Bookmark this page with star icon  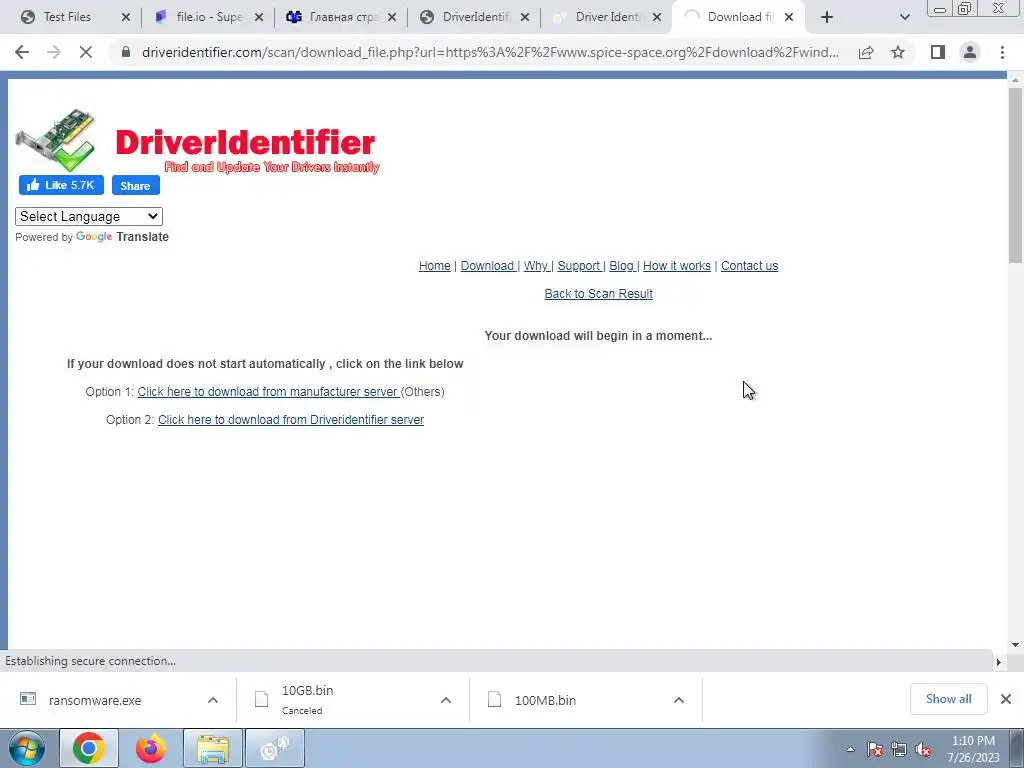(898, 52)
